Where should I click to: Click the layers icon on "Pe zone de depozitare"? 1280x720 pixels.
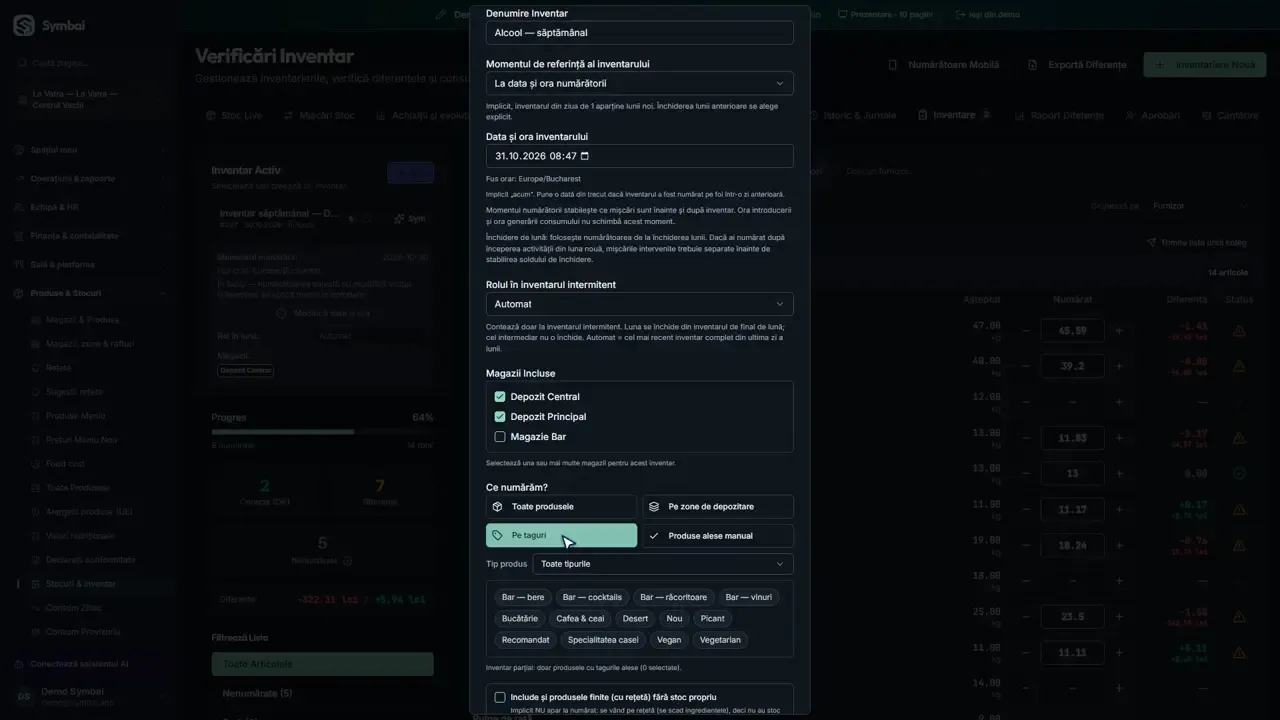[654, 507]
